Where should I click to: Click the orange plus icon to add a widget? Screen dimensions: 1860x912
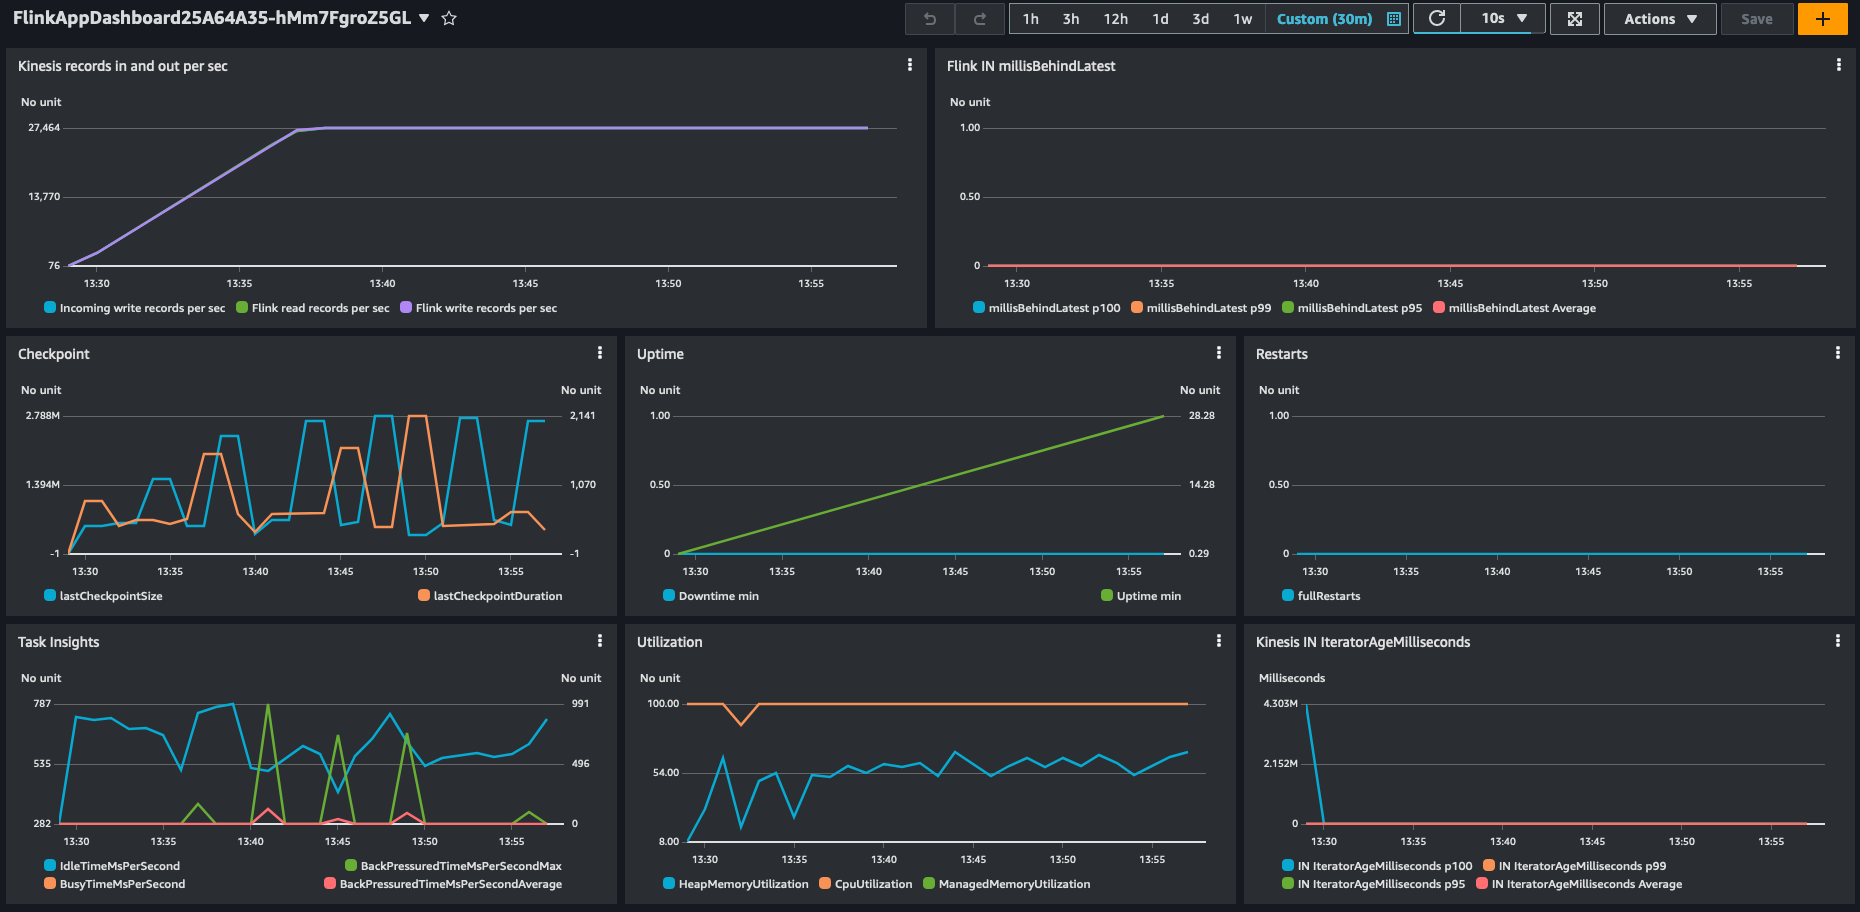[x=1822, y=18]
